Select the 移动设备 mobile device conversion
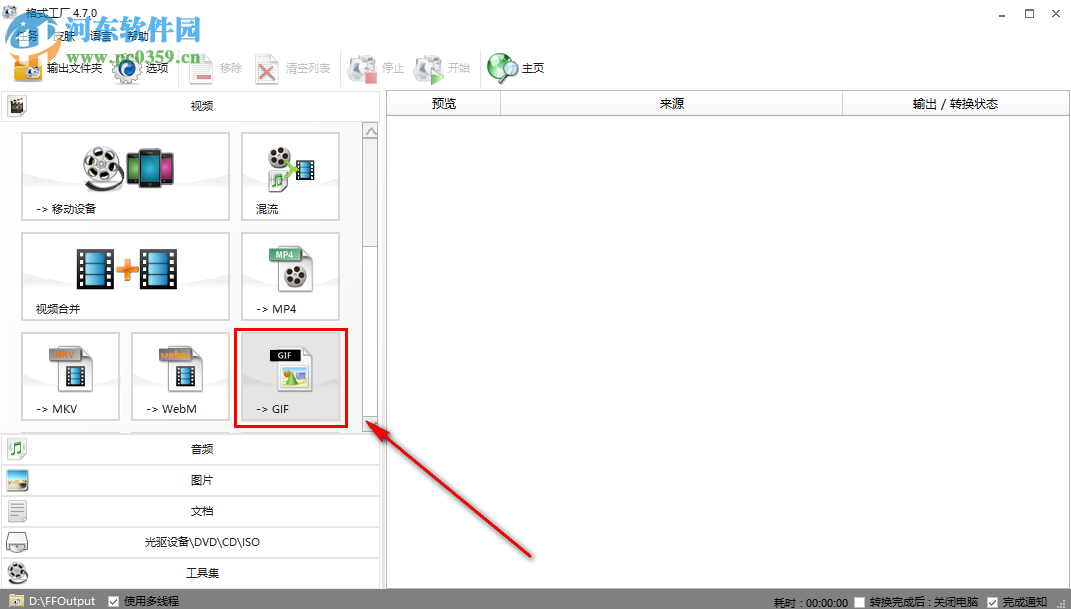The image size is (1071, 609). tap(126, 176)
